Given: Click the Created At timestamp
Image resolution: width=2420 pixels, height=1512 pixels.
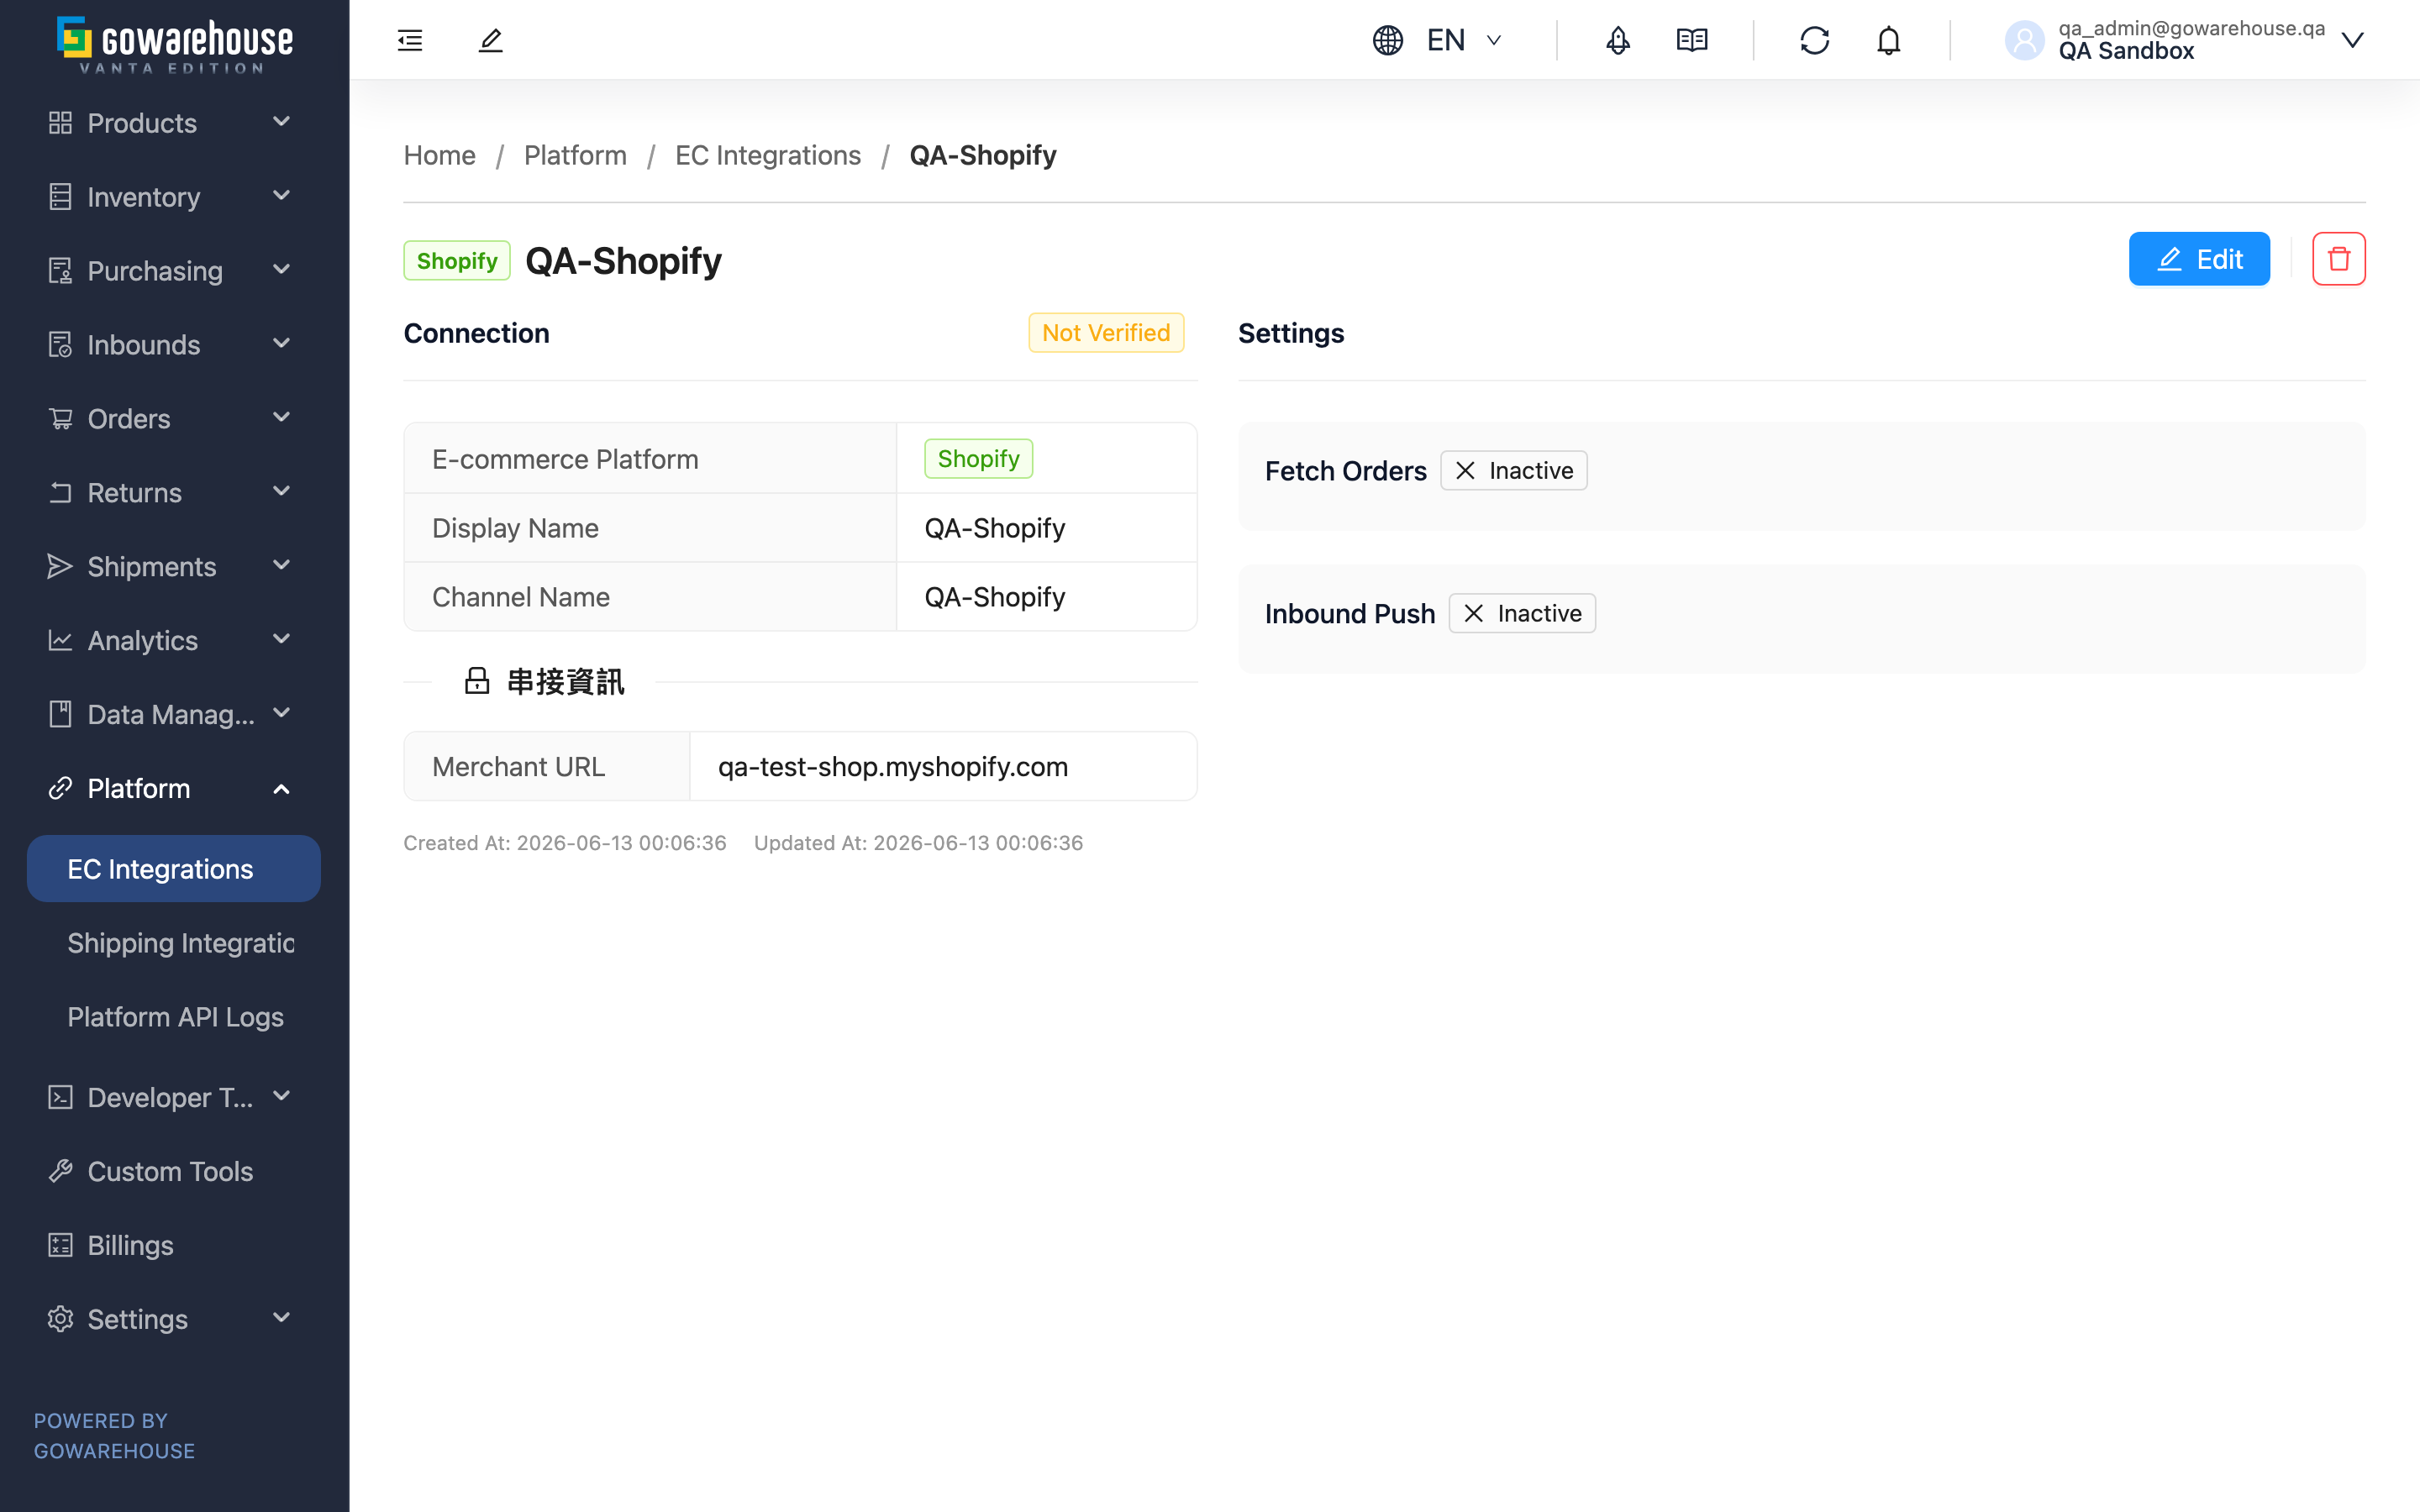Looking at the screenshot, I should (565, 843).
